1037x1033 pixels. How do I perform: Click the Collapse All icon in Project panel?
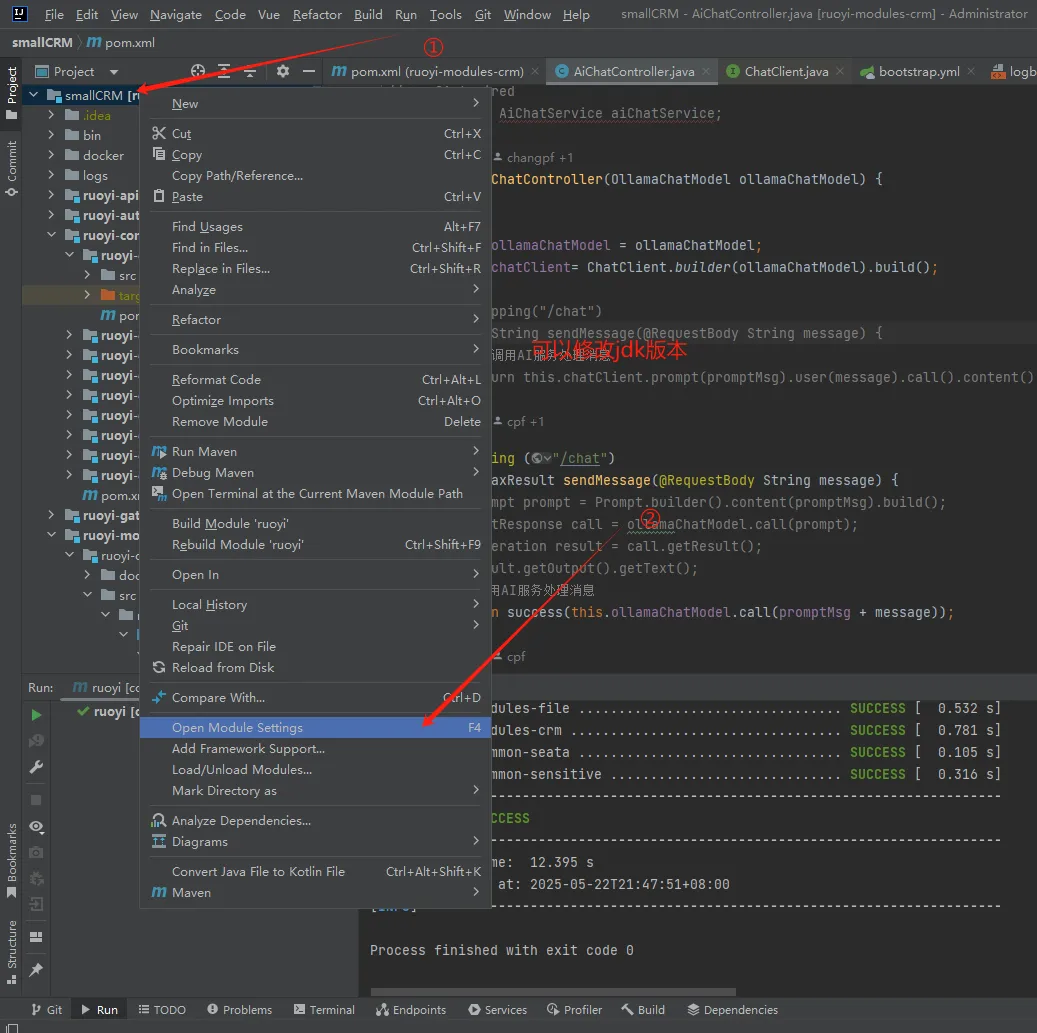[x=250, y=71]
